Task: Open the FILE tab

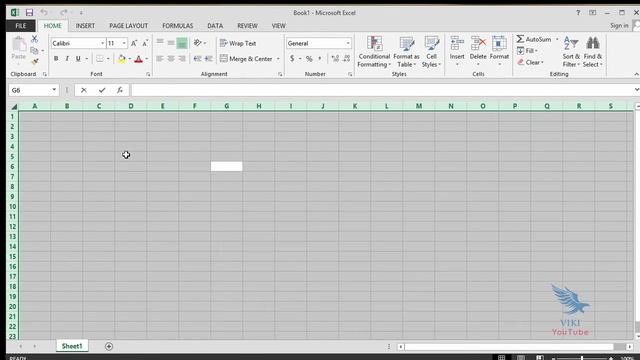Action: [x=20, y=26]
